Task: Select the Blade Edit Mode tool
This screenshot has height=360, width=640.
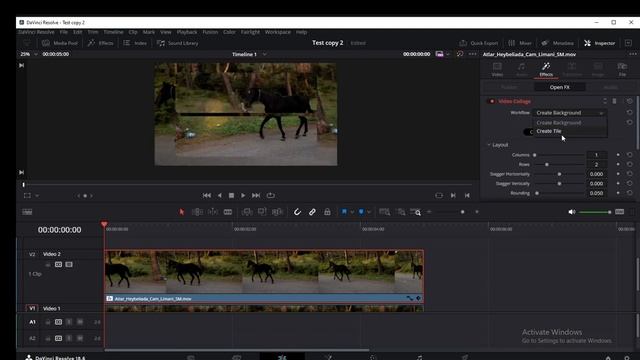Action: click(228, 212)
